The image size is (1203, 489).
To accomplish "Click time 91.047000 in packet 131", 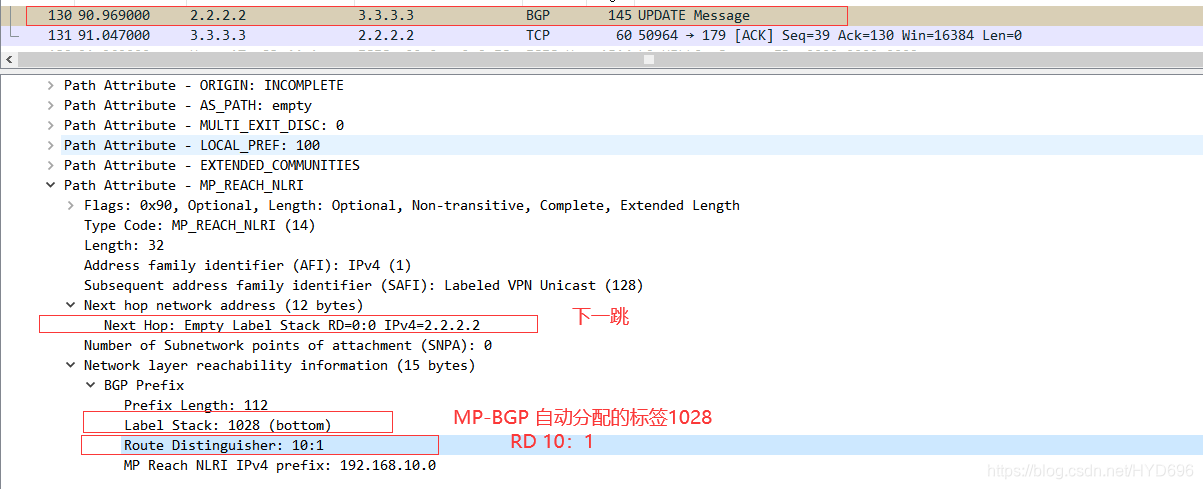I will click(113, 35).
